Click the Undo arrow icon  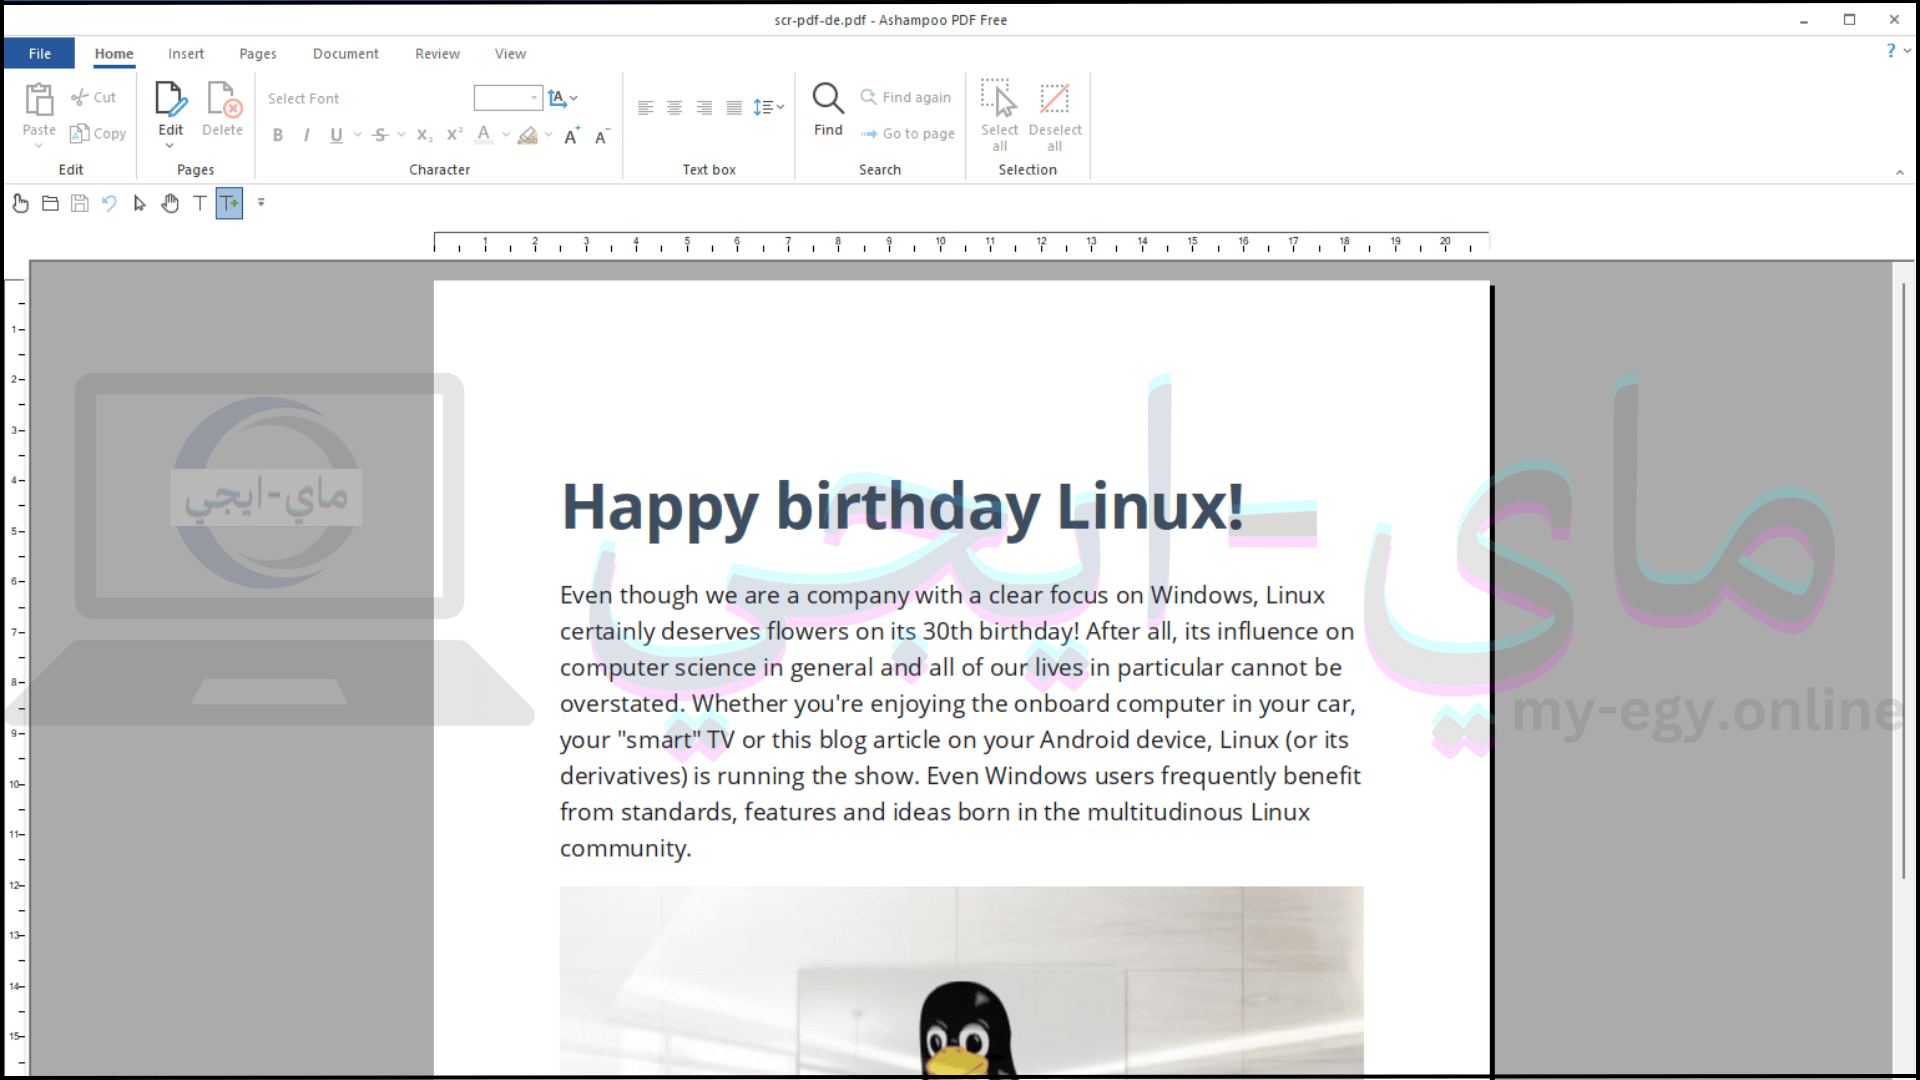point(109,203)
